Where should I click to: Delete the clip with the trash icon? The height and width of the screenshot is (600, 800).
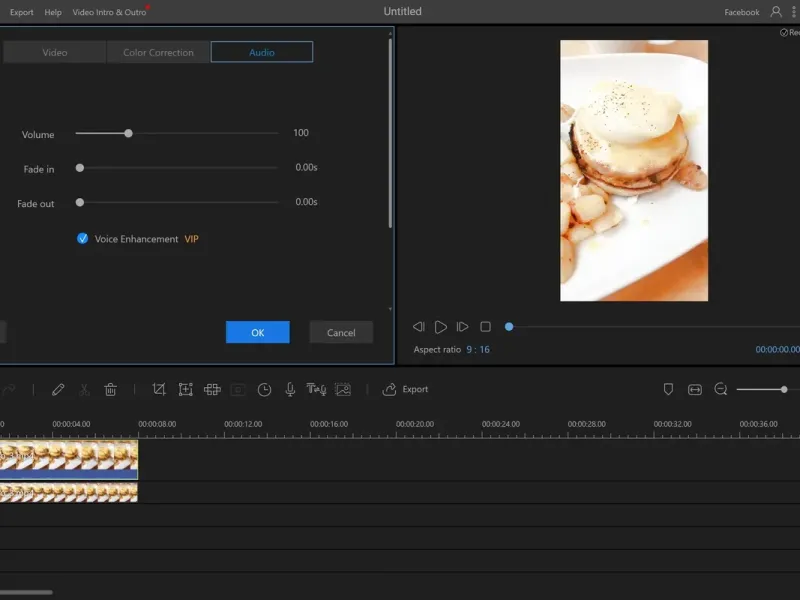[x=111, y=389]
